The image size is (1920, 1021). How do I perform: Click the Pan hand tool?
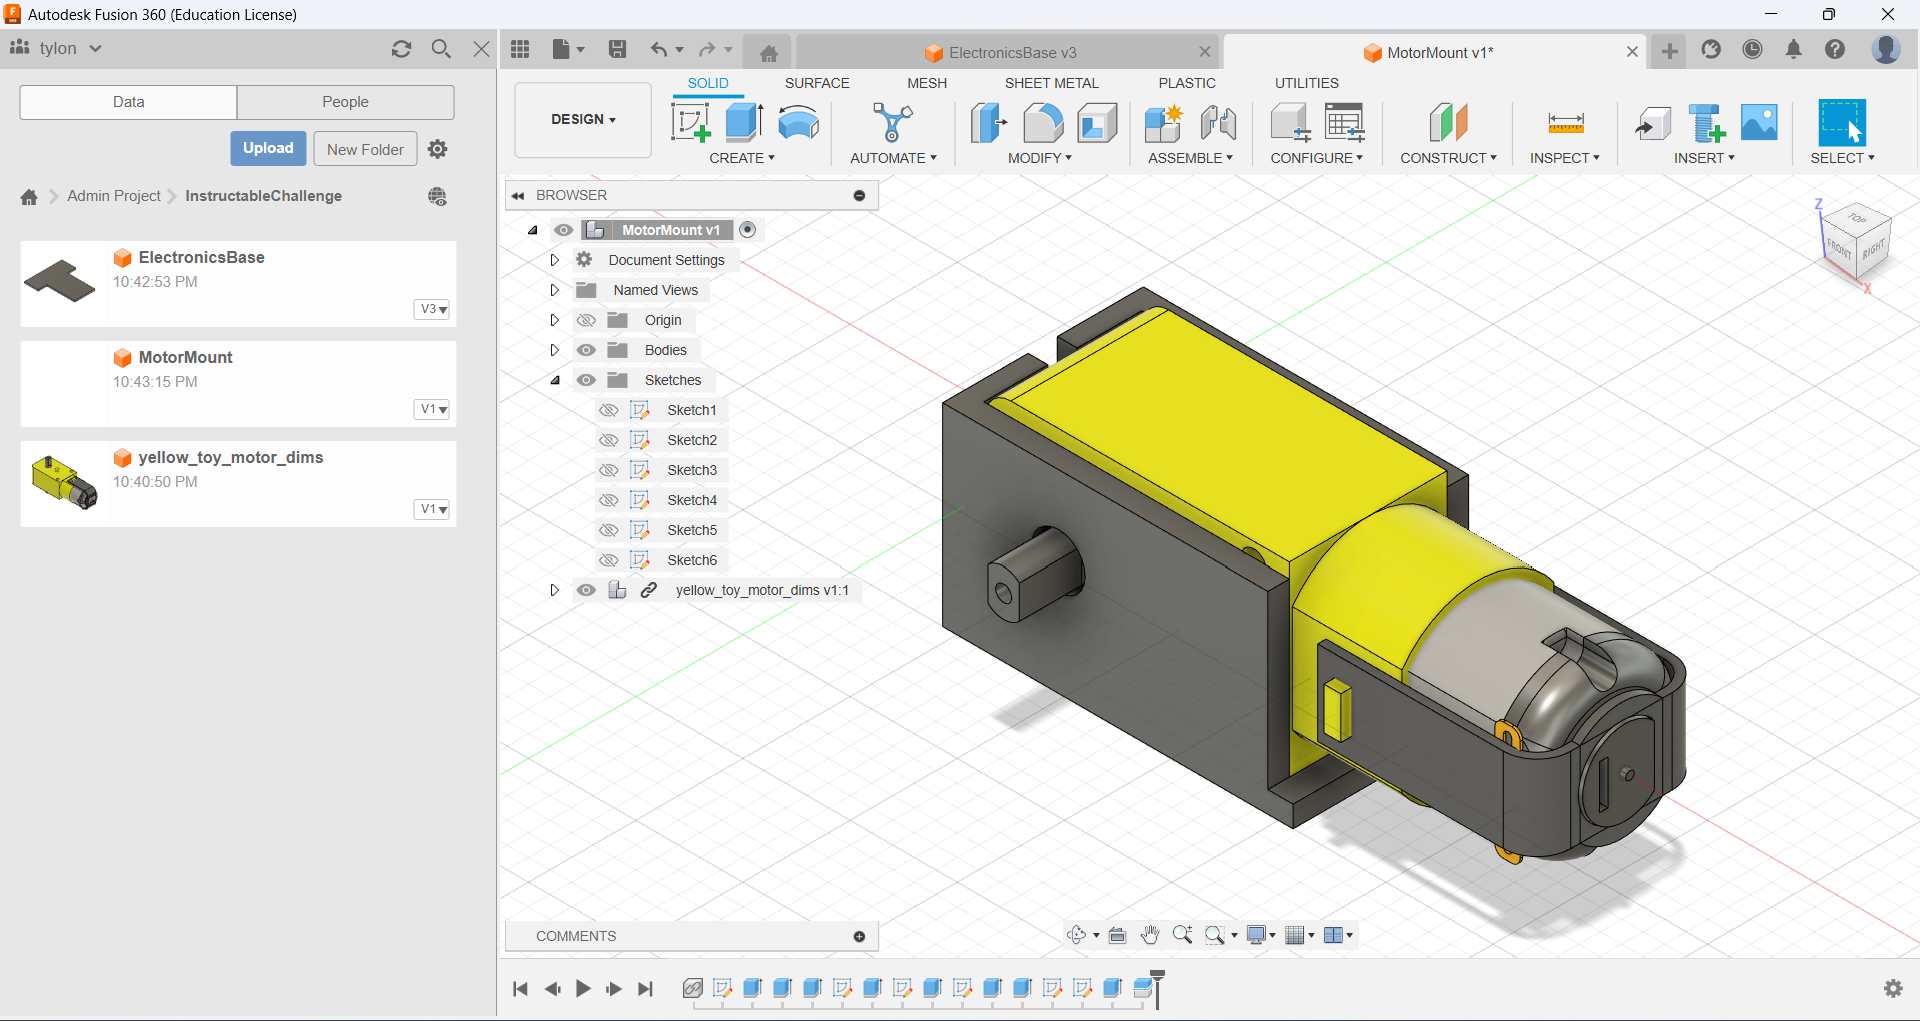click(x=1150, y=935)
